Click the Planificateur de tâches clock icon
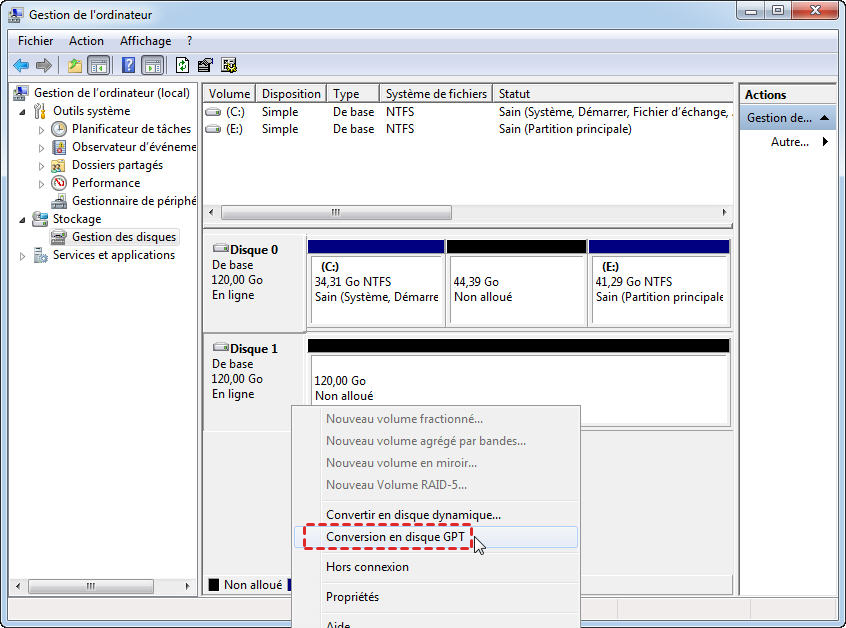Viewport: 846px width, 628px height. (59, 129)
